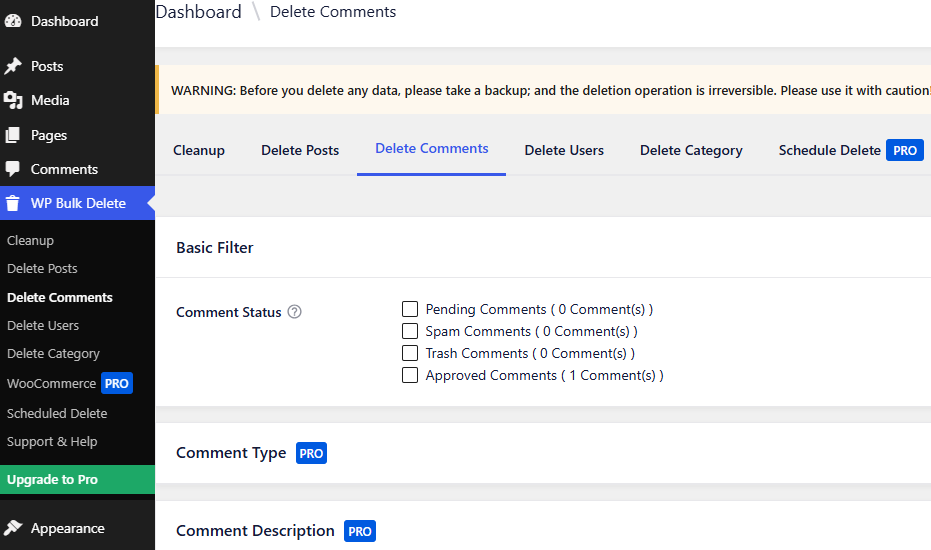Check the Pending Comments checkbox
931x550 pixels.
pos(410,309)
